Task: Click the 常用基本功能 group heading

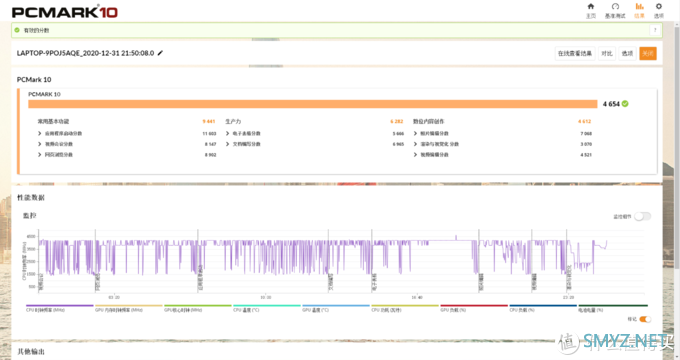Action: 53,121
